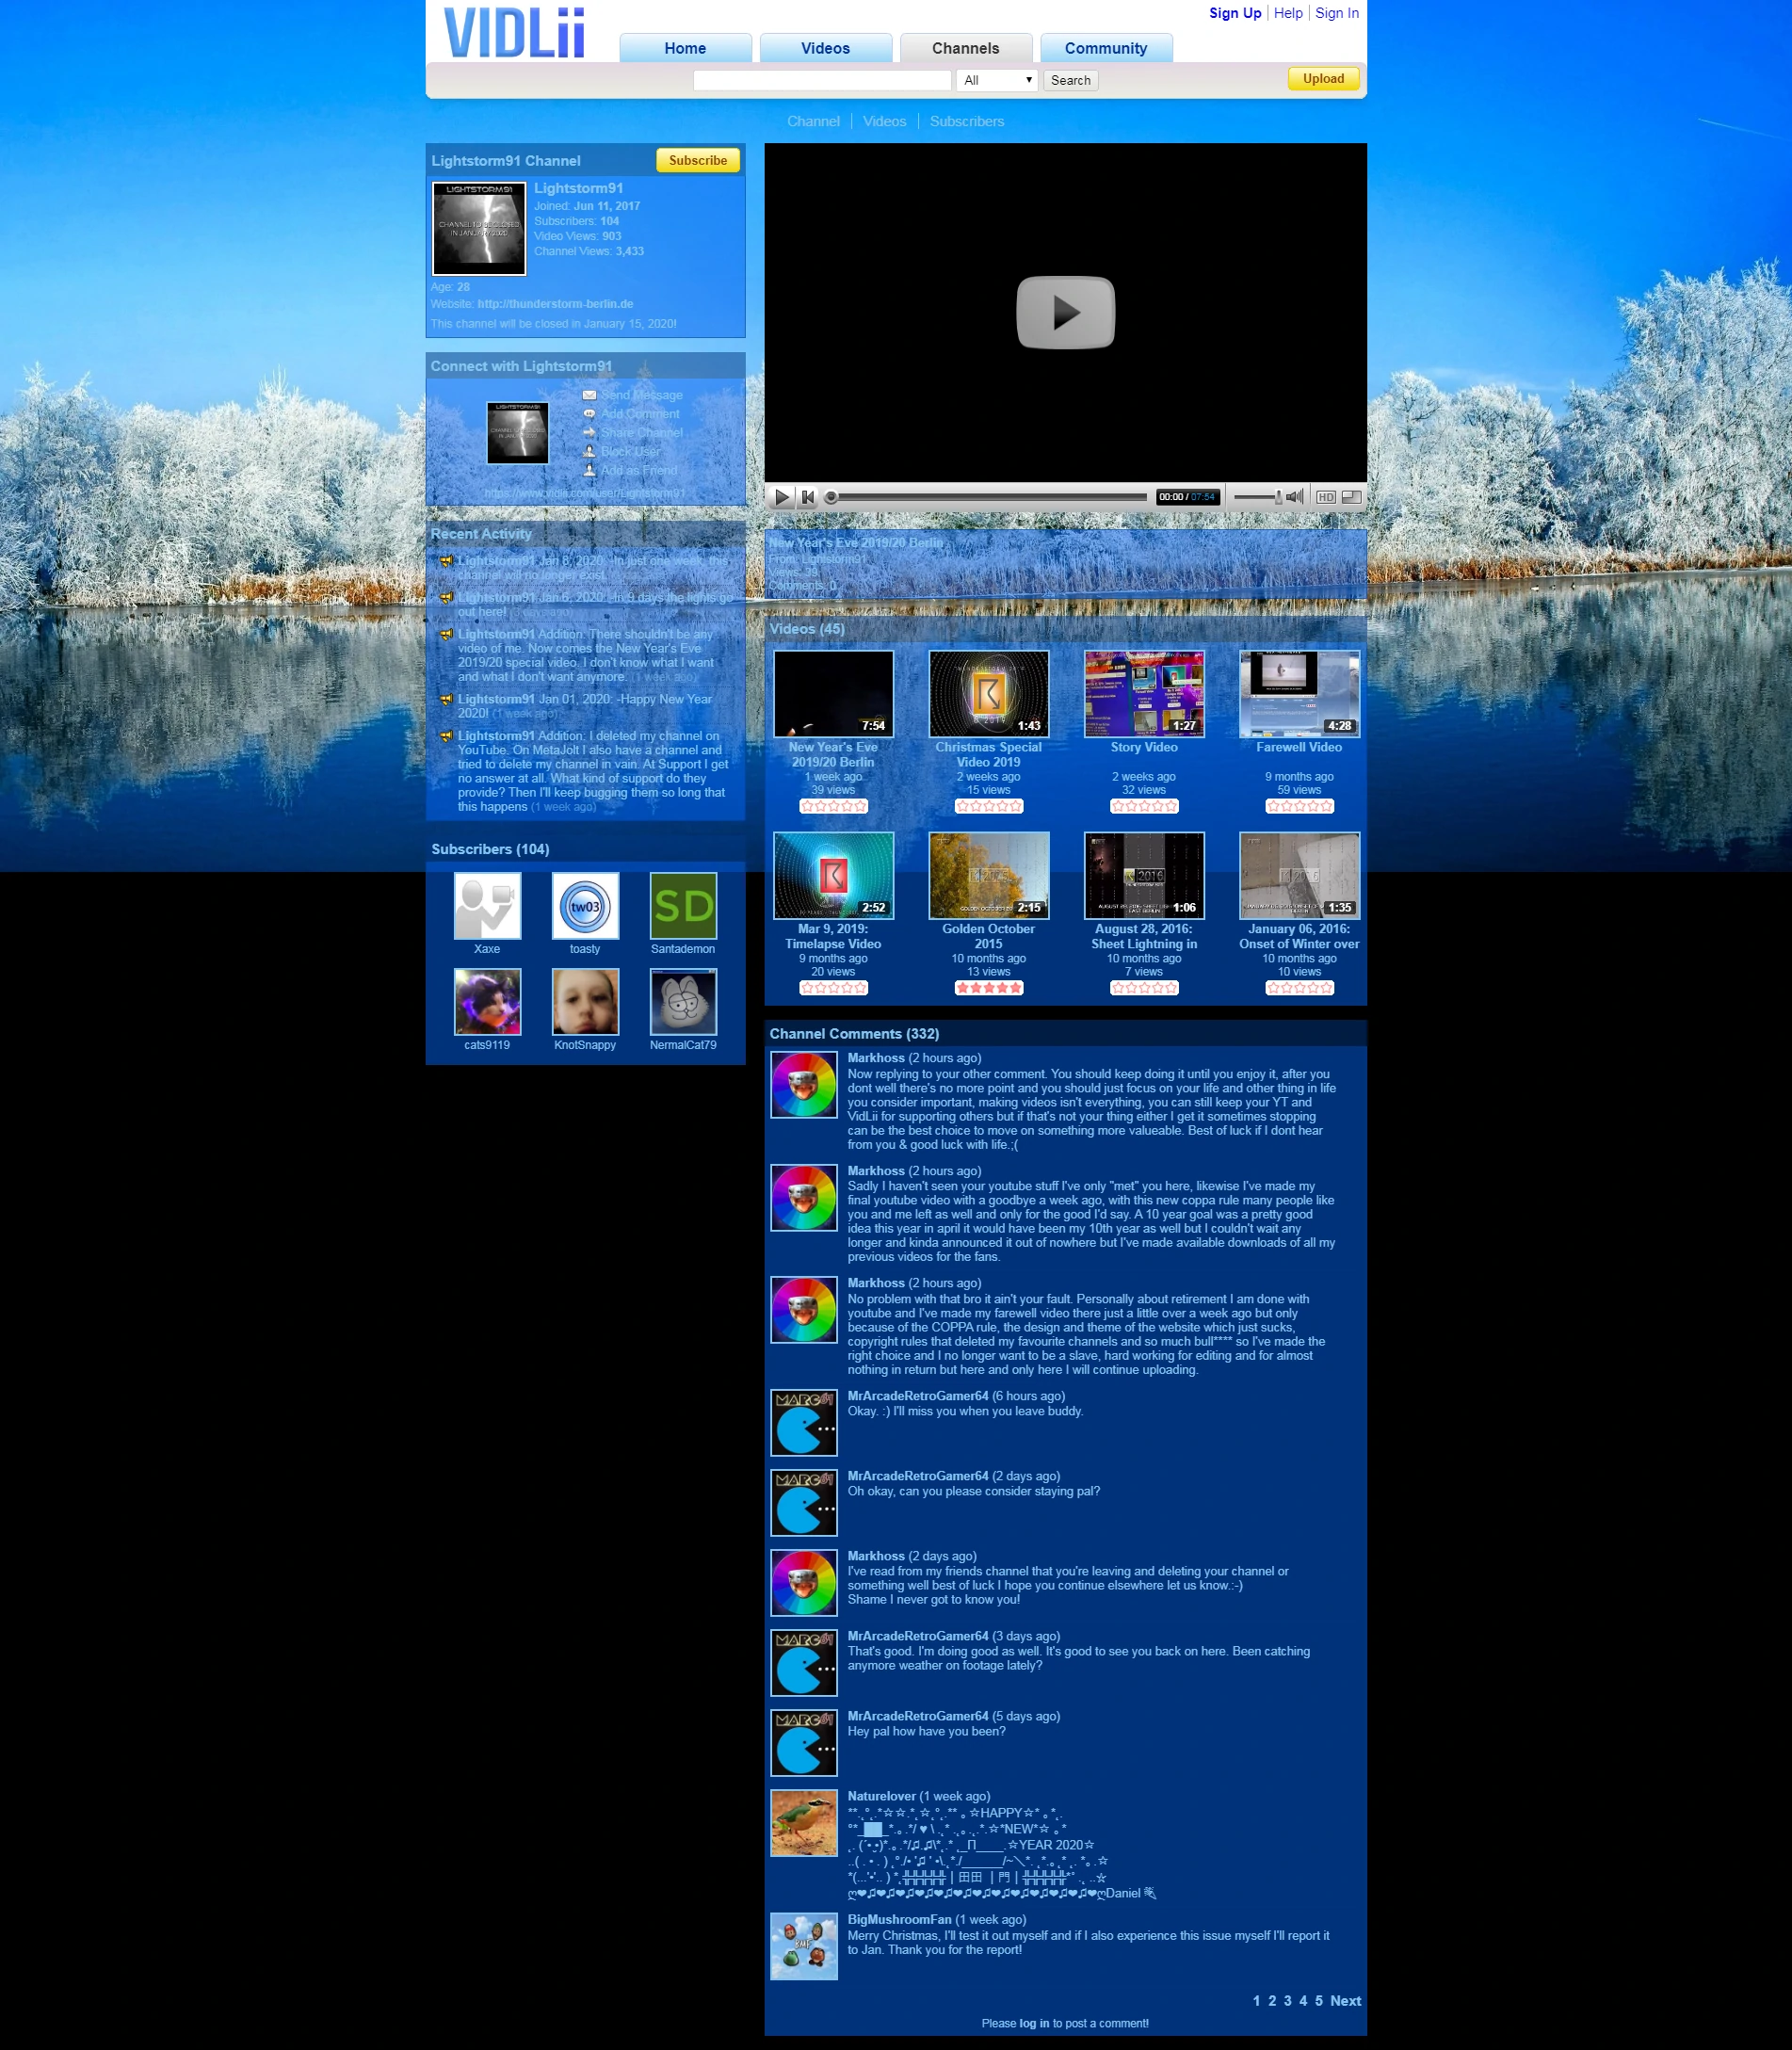Click the Send Message envelope icon
1792x2050 pixels.
589,395
